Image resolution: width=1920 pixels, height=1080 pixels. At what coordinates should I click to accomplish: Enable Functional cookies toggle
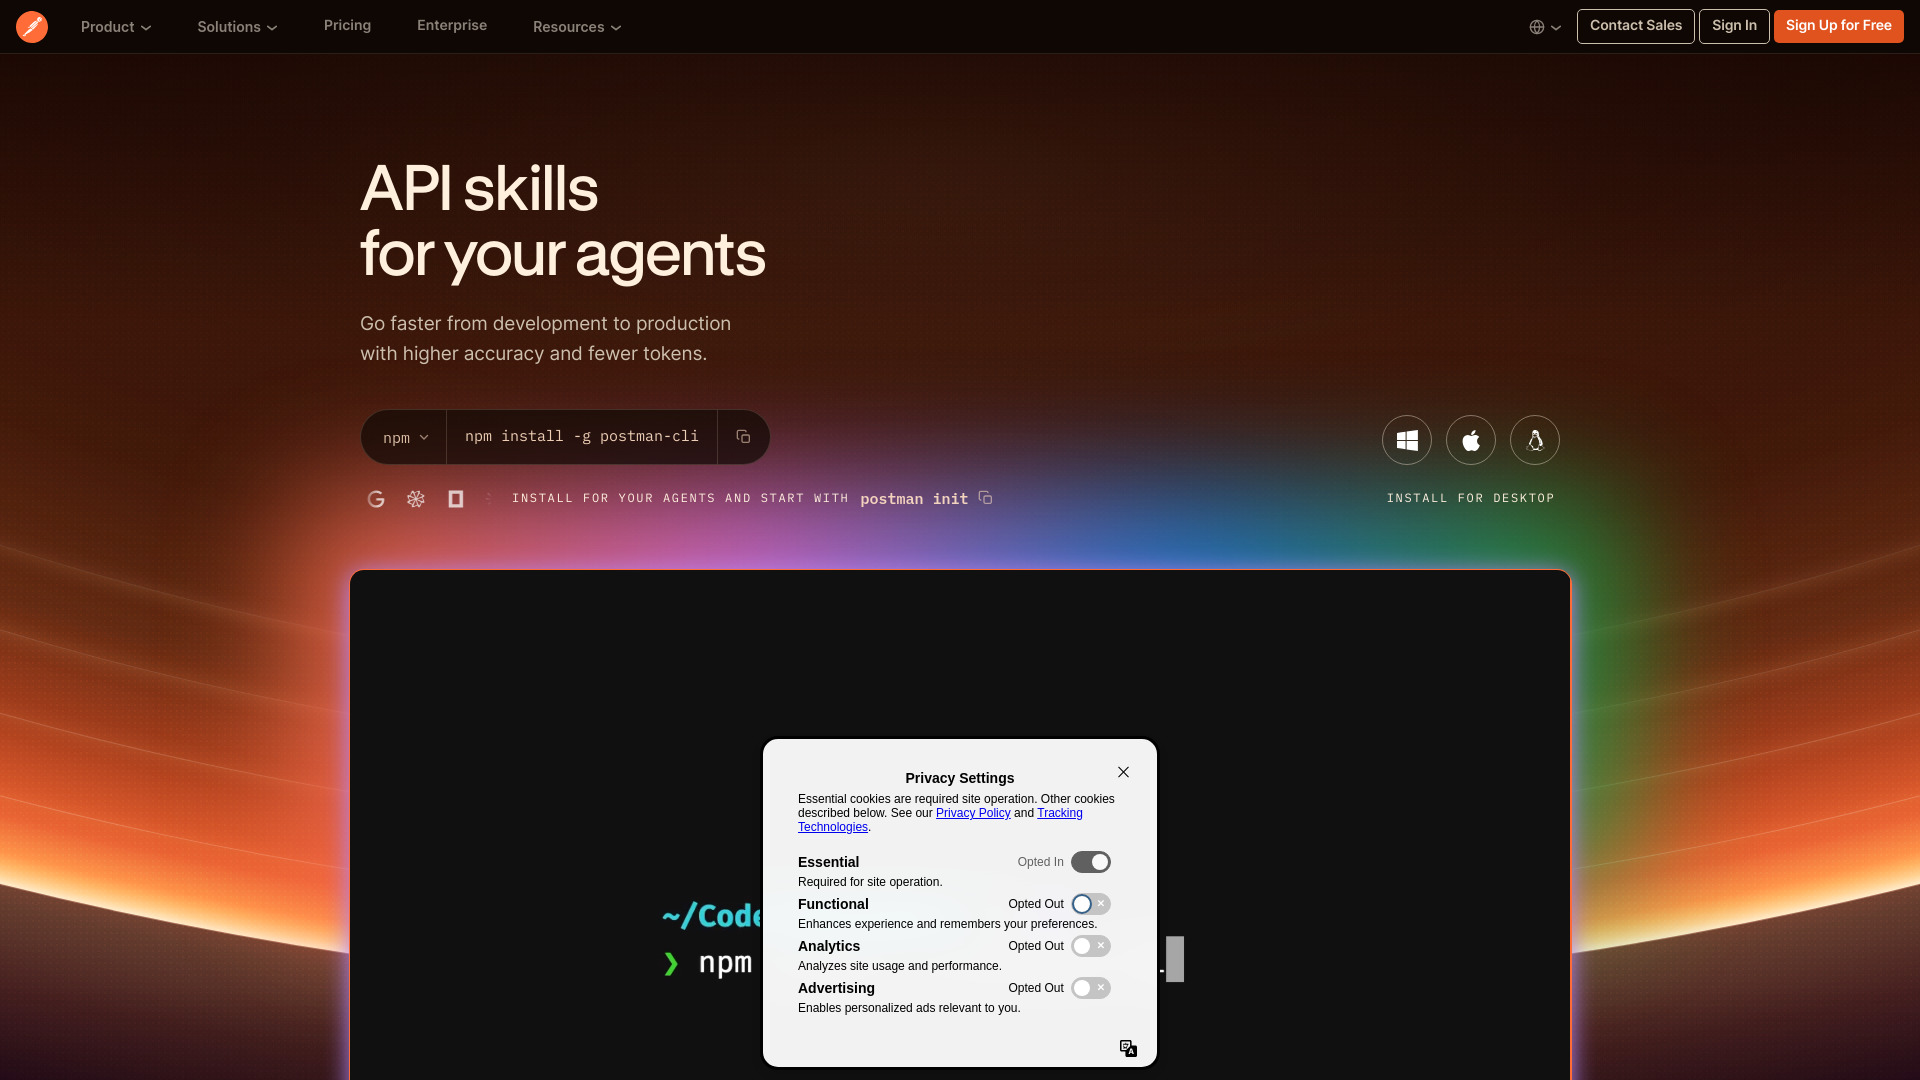pos(1090,904)
